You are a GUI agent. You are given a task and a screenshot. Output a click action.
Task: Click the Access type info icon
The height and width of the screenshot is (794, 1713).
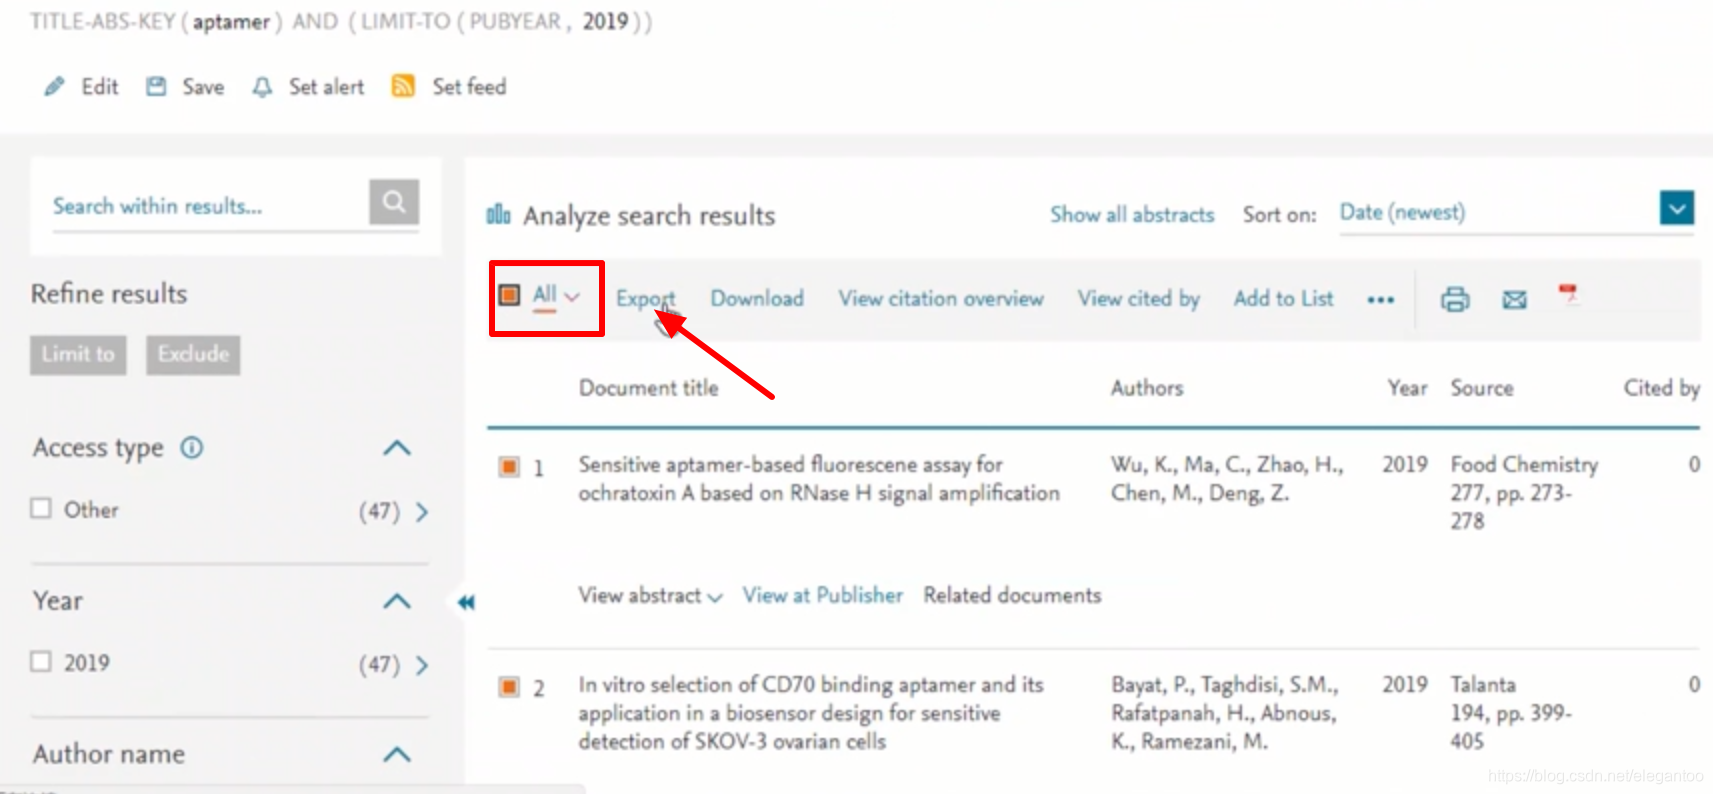tap(191, 448)
